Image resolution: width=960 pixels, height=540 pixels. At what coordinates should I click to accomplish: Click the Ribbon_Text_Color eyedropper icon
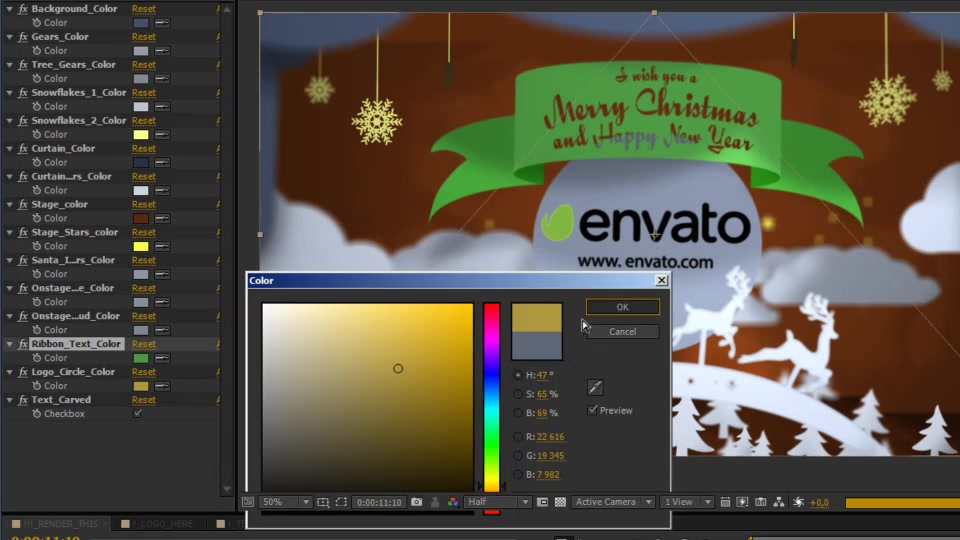coord(162,358)
